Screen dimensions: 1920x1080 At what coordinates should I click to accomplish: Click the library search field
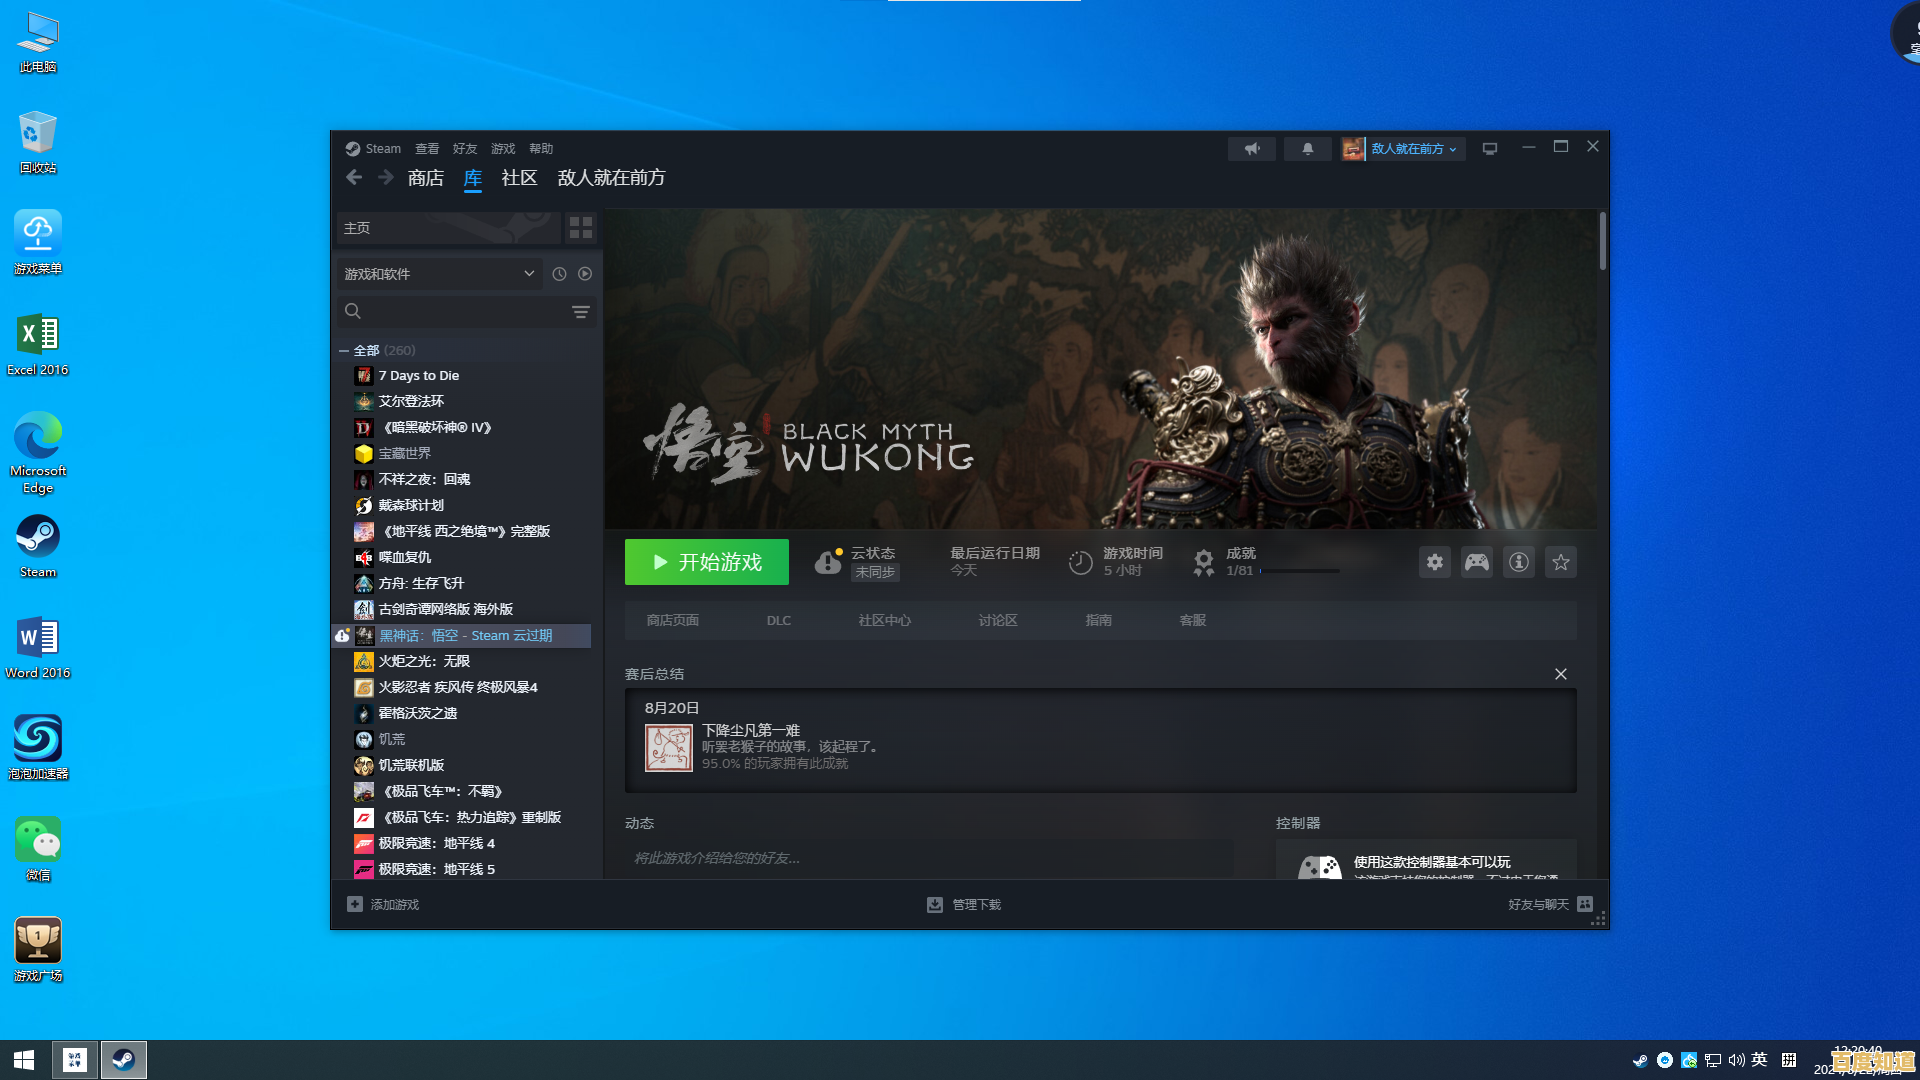tap(460, 312)
